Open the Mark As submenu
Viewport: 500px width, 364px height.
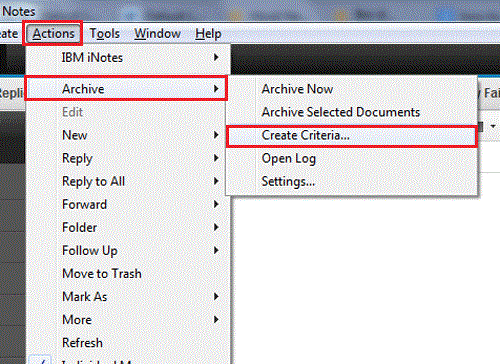(128, 297)
